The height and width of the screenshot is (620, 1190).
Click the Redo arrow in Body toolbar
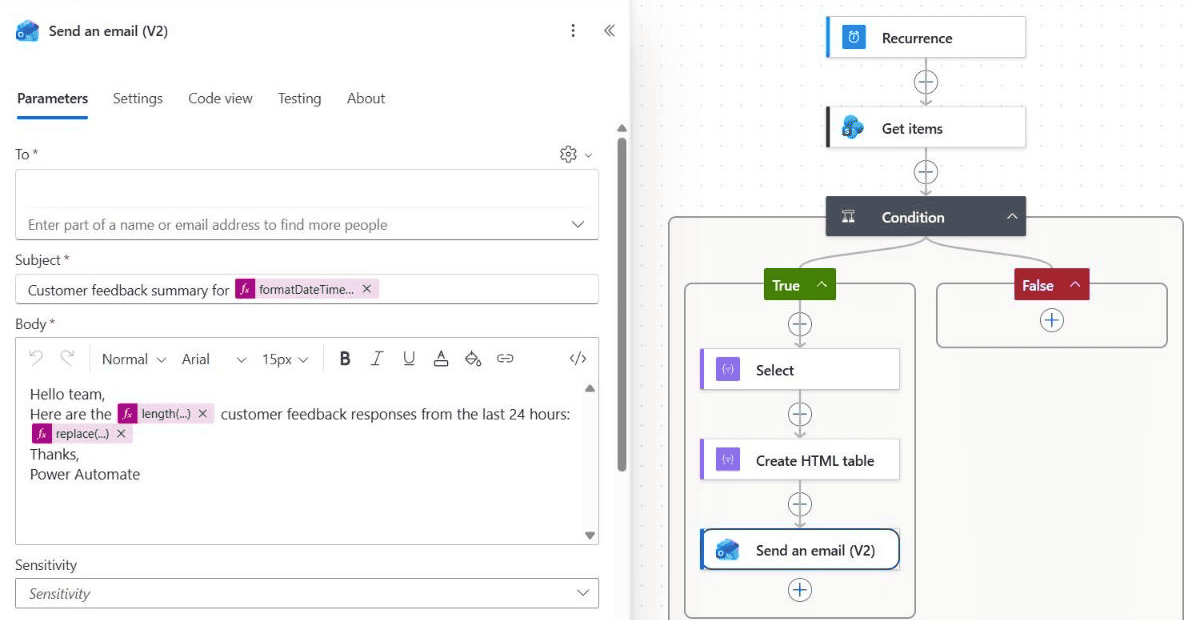(x=68, y=358)
